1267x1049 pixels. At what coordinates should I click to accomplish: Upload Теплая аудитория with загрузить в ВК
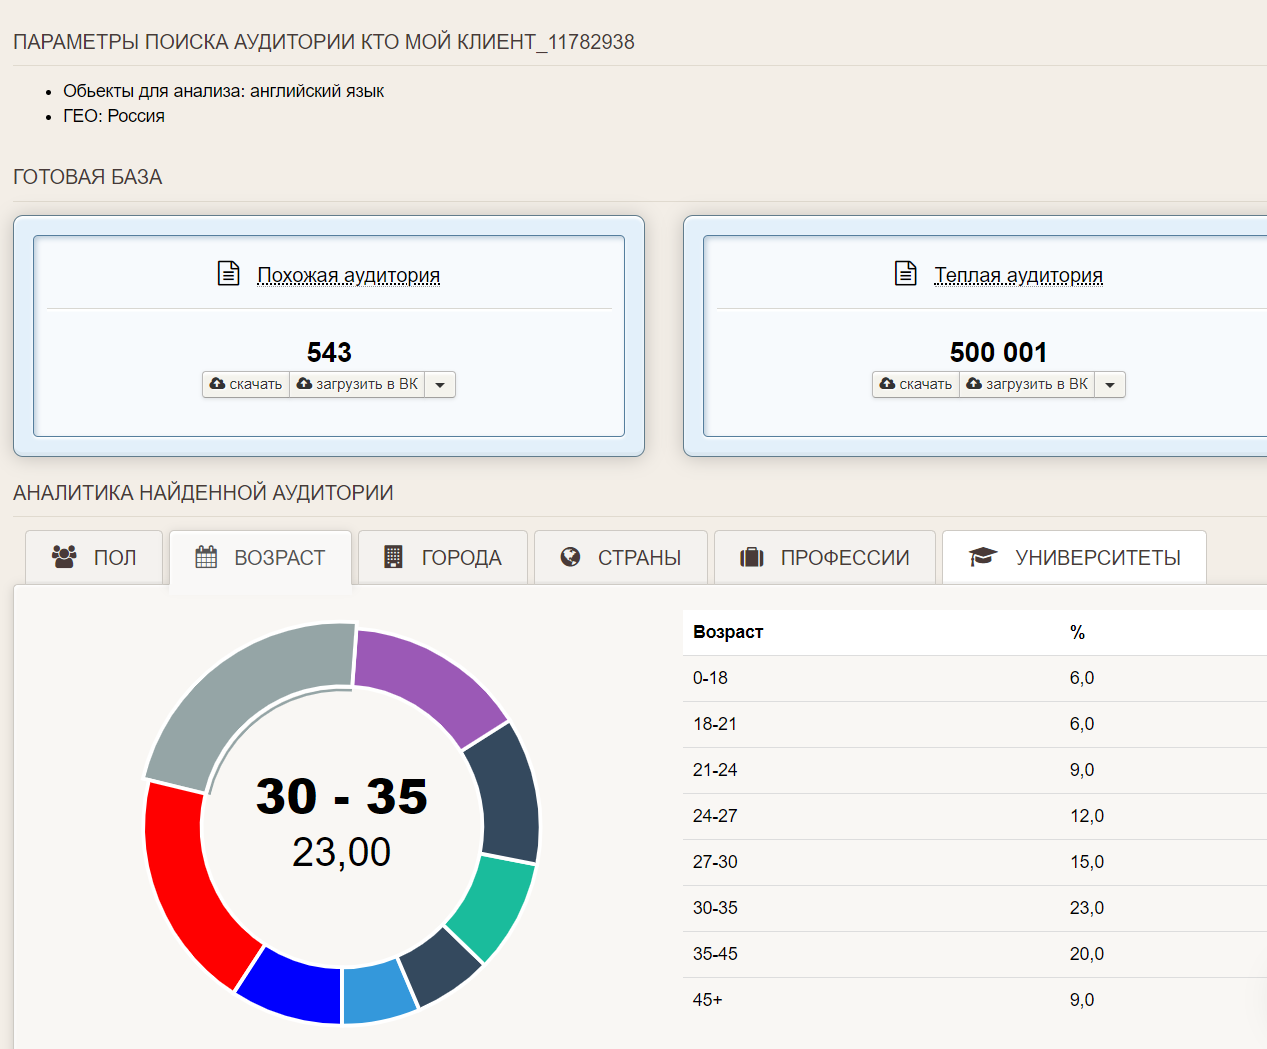[1027, 384]
